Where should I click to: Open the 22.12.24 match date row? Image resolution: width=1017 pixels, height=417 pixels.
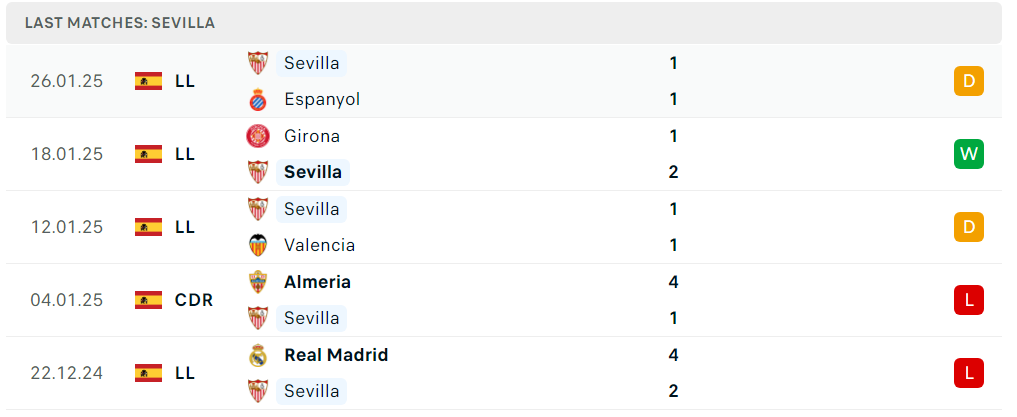click(504, 373)
